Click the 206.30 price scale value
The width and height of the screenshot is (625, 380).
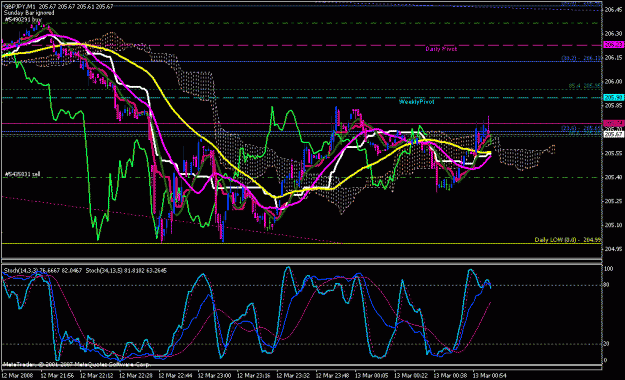613,33
